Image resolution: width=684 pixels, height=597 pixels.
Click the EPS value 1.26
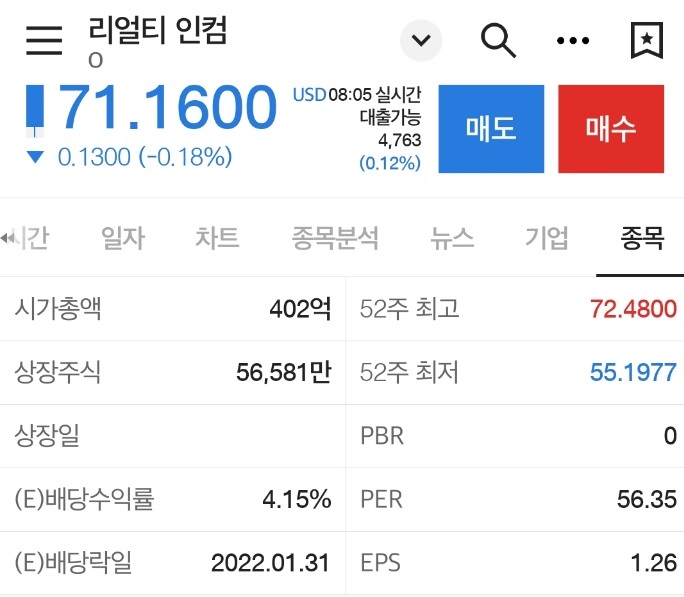coord(653,563)
